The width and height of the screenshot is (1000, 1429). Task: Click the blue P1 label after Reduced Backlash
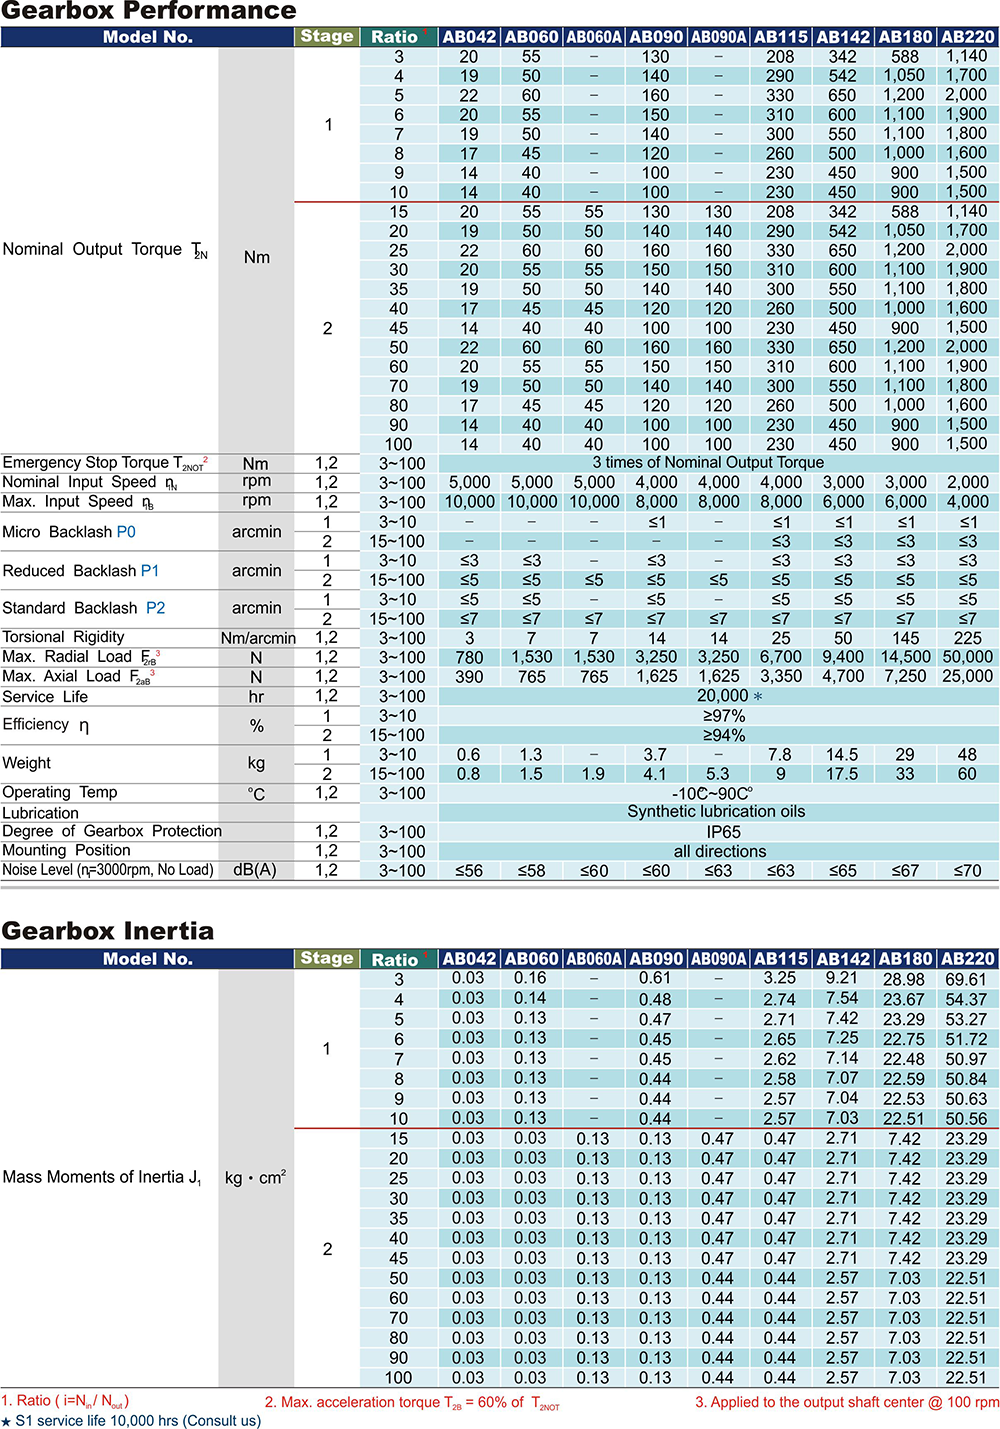pyautogui.click(x=150, y=571)
